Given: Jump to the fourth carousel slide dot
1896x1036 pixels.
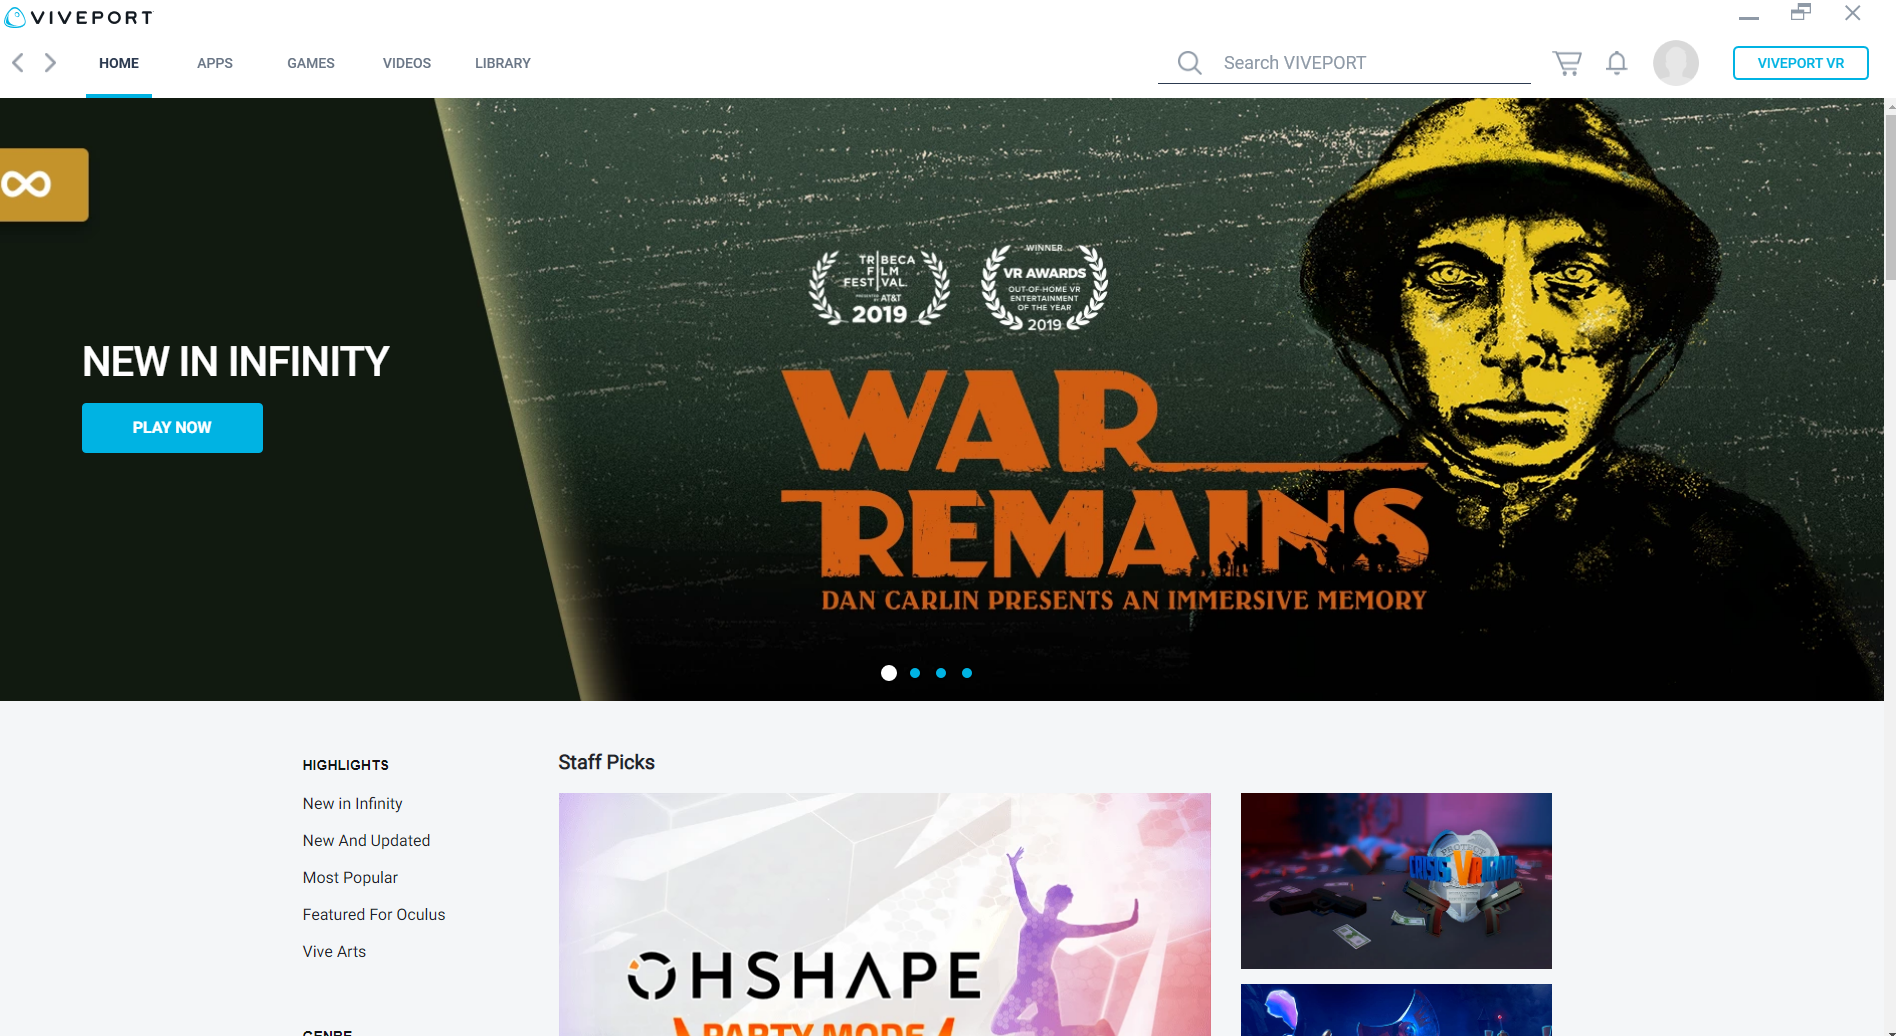Looking at the screenshot, I should (x=967, y=673).
